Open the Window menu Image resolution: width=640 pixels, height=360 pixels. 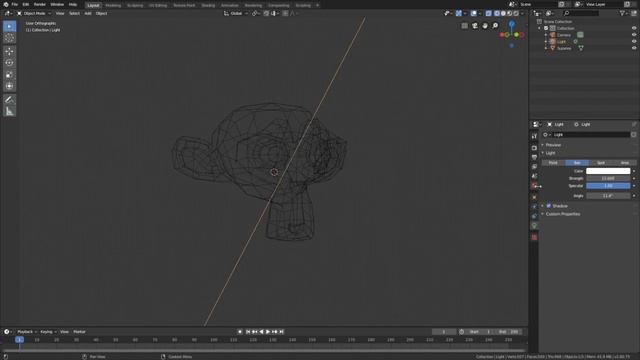point(57,4)
